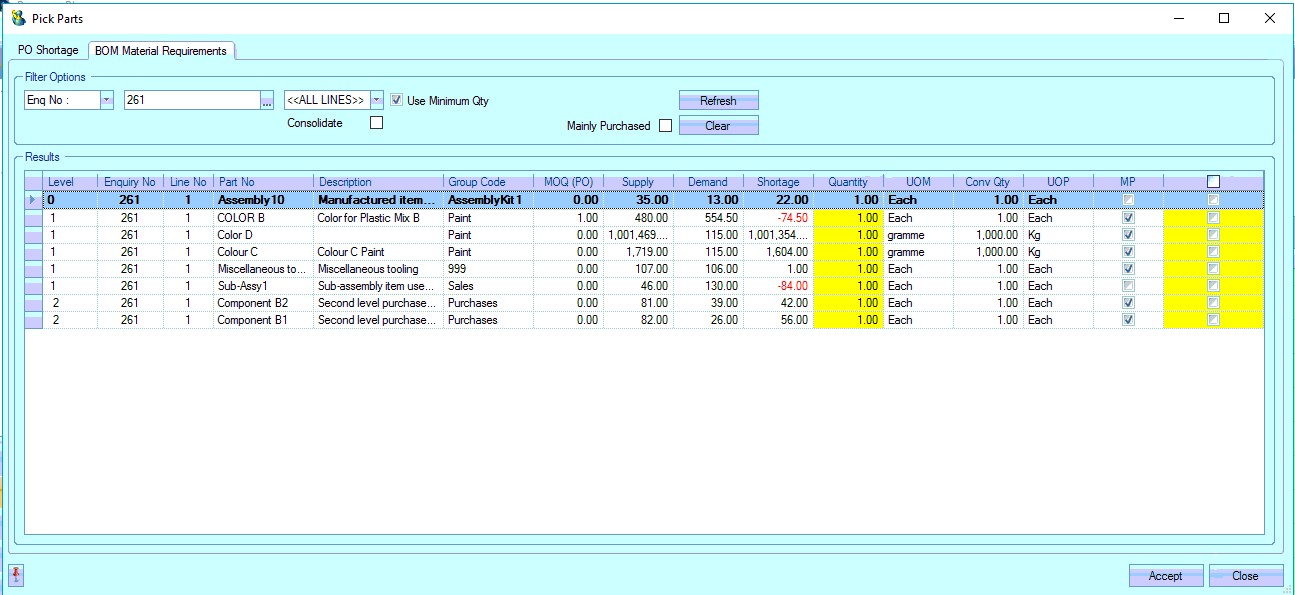This screenshot has width=1295, height=595.
Task: Switch to the PO Shortage tab
Action: 48,50
